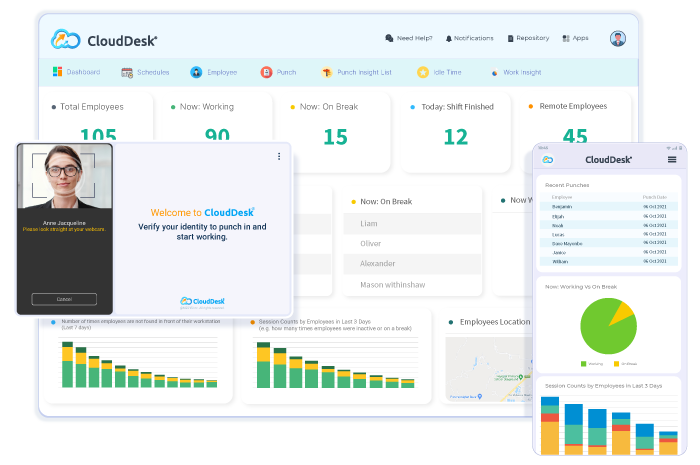Select Mason withinshaw in On Break list

click(x=412, y=285)
